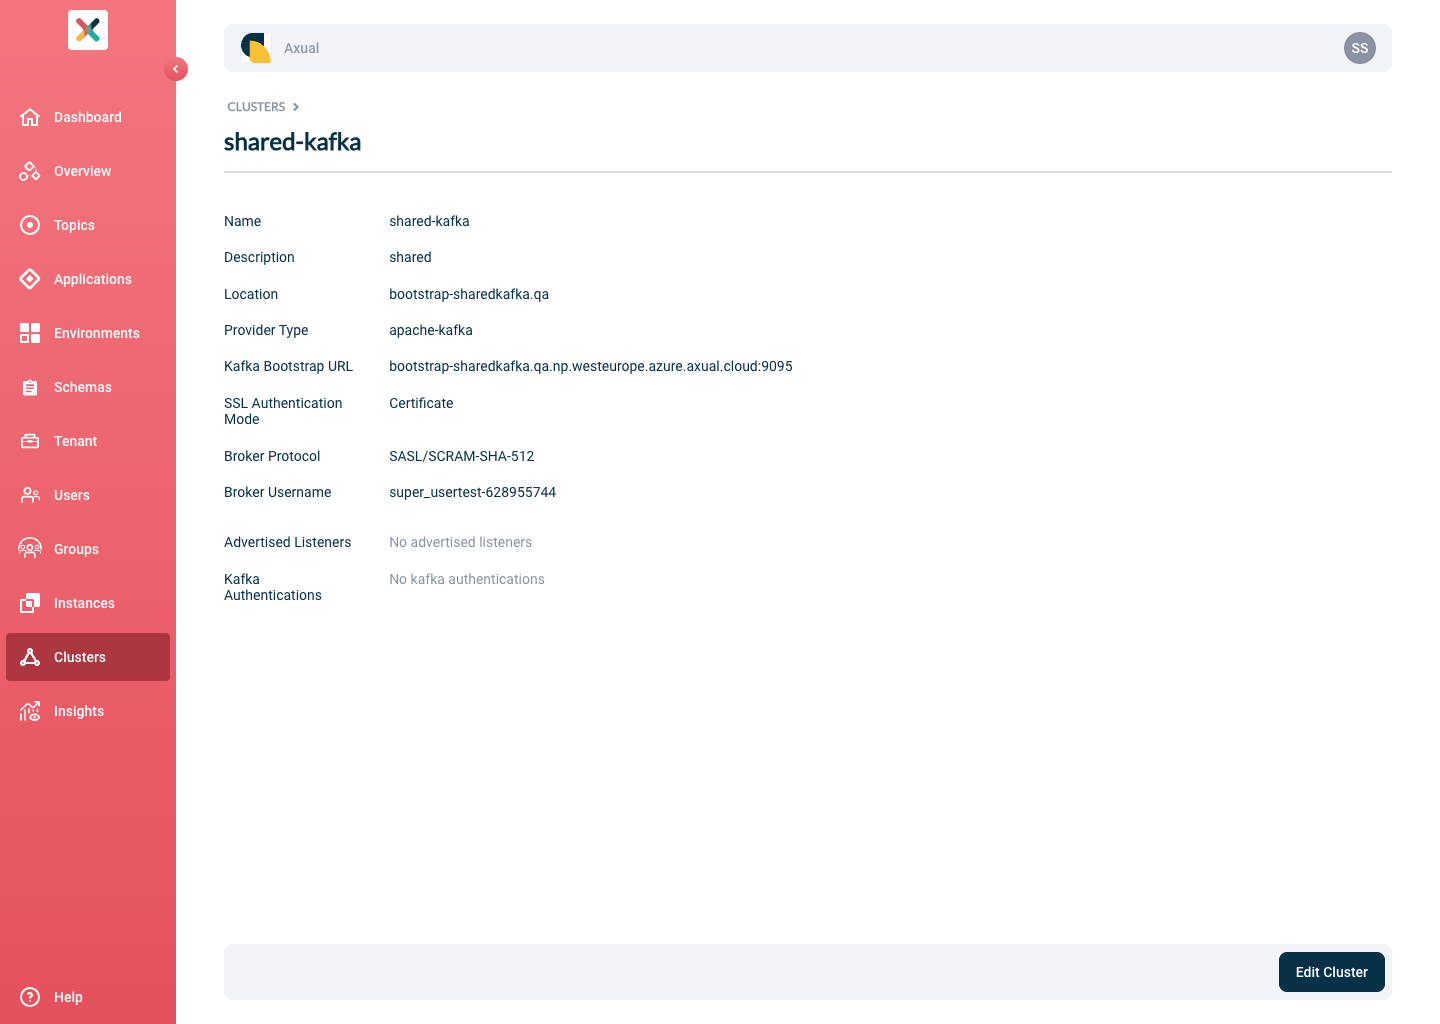Open the Instances label in sidebar

point(84,603)
